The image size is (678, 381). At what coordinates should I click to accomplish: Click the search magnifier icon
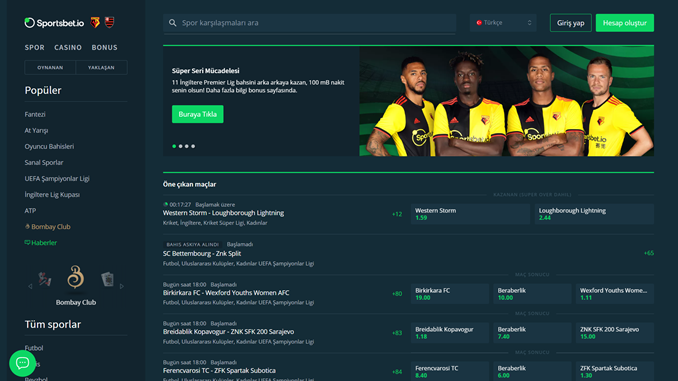pyautogui.click(x=173, y=22)
